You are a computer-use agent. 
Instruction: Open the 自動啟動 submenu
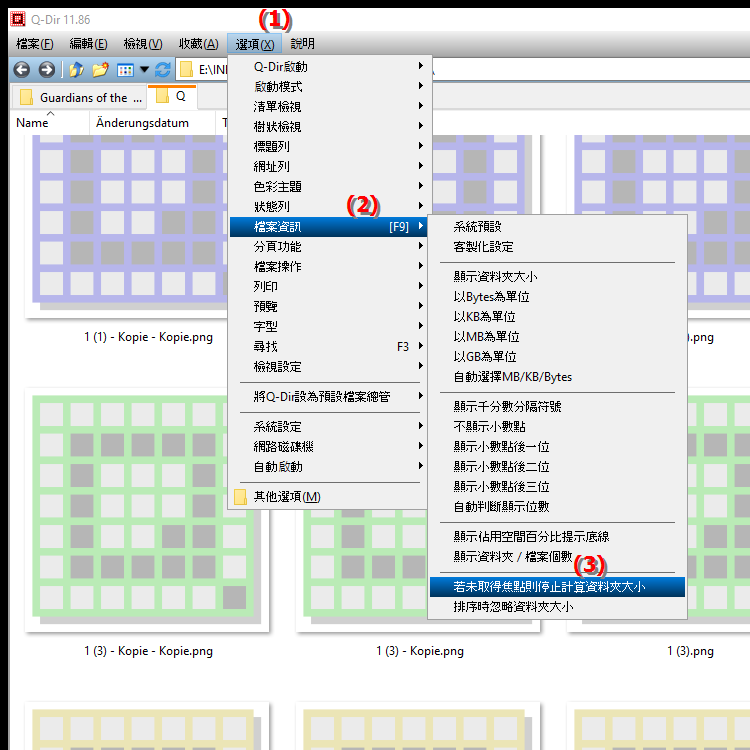[x=330, y=467]
